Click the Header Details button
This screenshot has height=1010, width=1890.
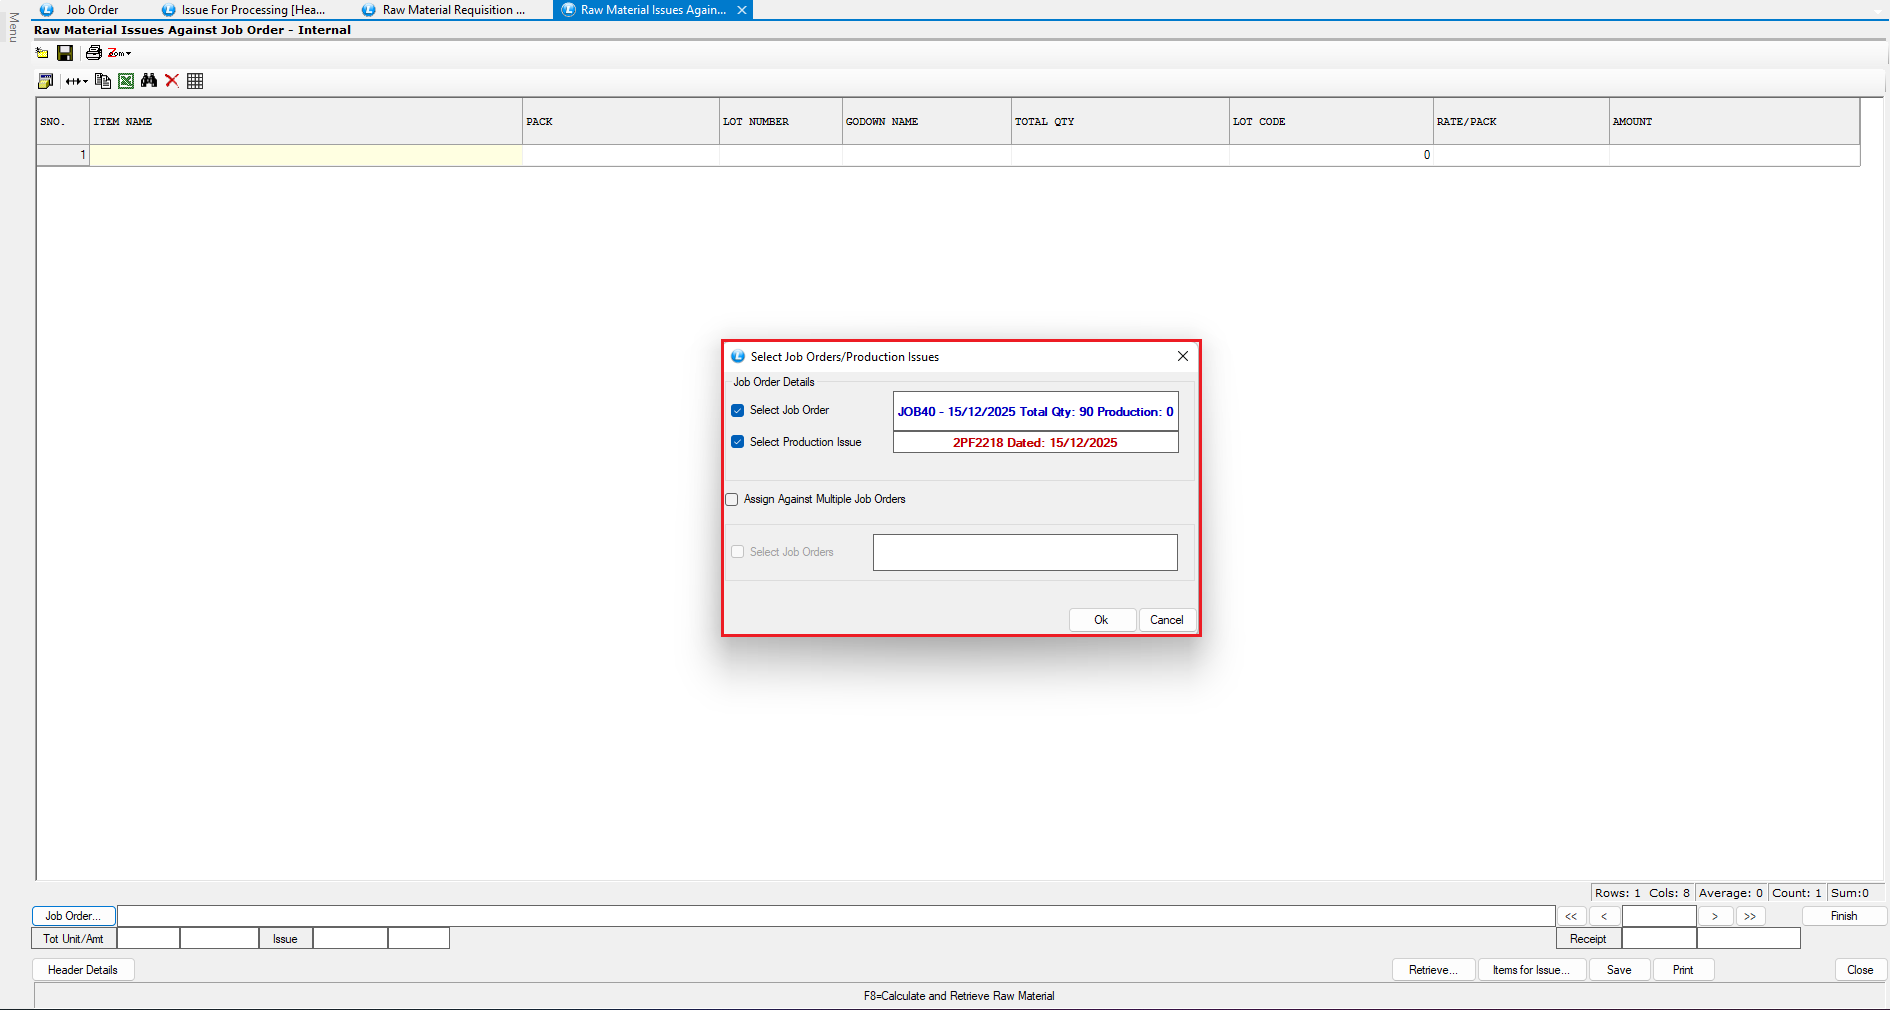click(x=83, y=970)
